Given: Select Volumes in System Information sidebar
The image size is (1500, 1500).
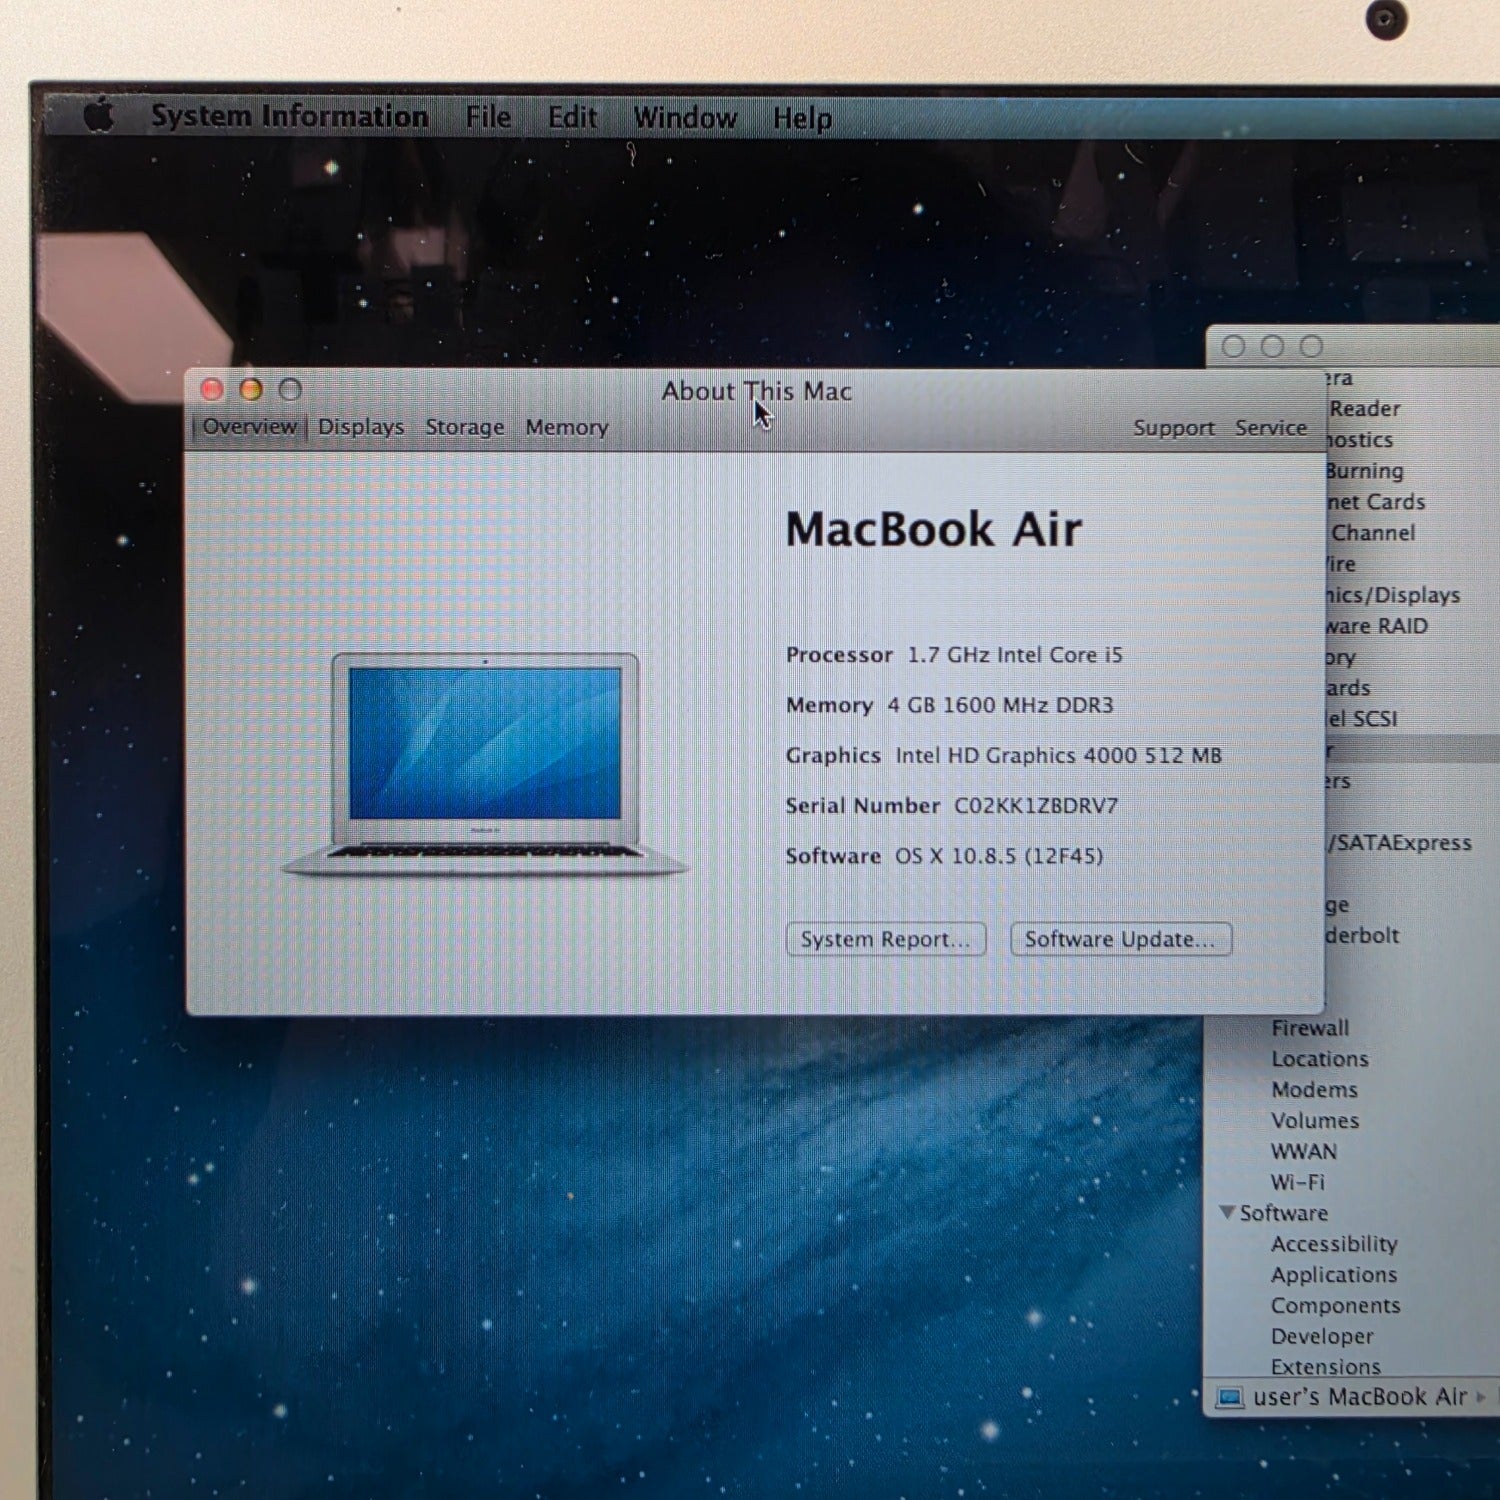Looking at the screenshot, I should (1315, 1121).
